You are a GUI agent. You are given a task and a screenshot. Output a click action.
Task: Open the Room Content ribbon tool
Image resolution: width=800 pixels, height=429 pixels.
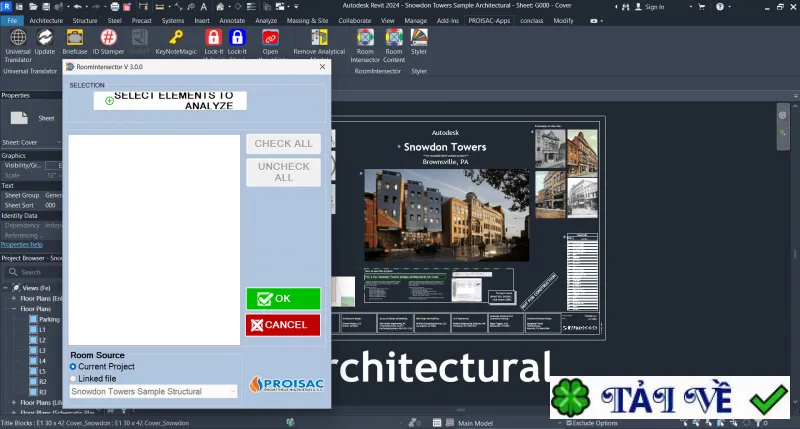click(394, 45)
